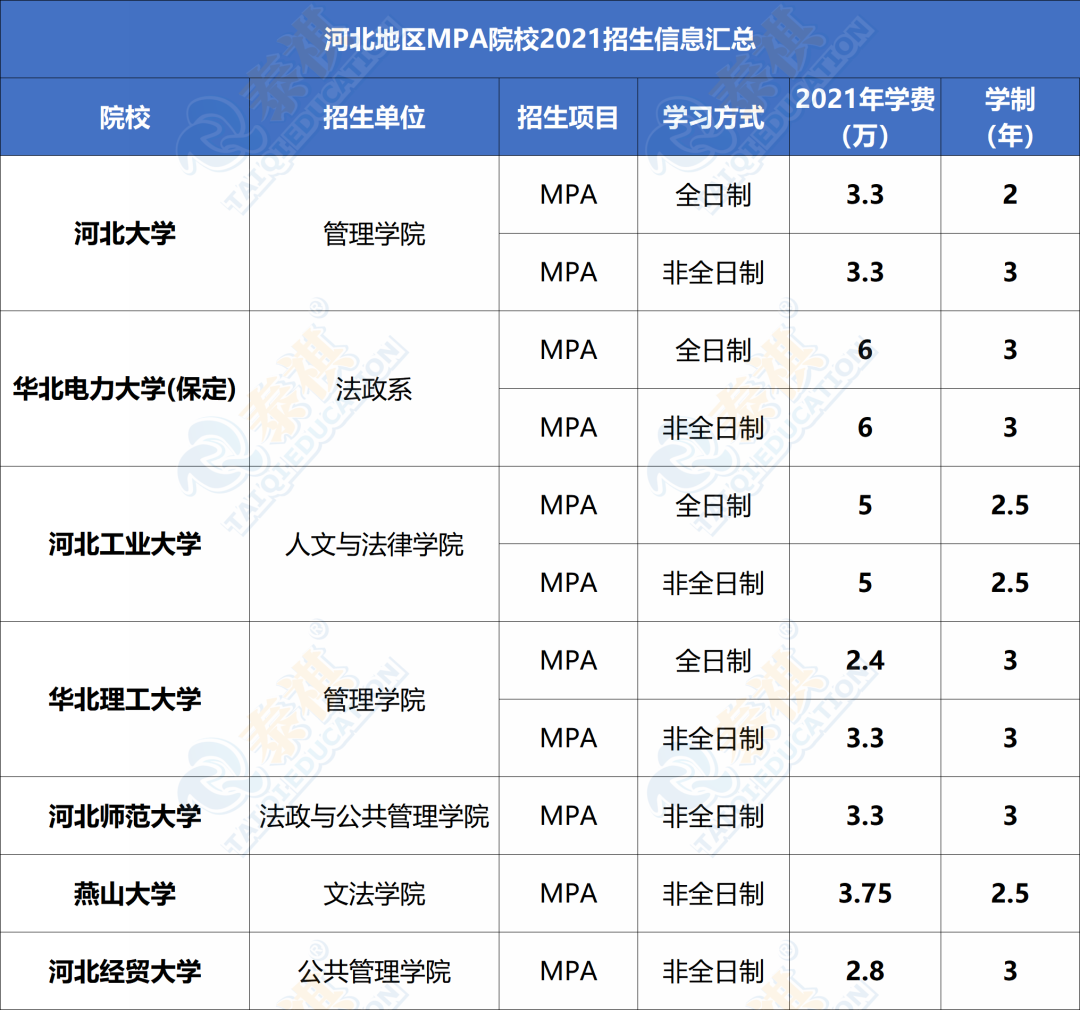Select the 院校 column header
Image resolution: width=1080 pixels, height=1010 pixels.
coord(125,118)
